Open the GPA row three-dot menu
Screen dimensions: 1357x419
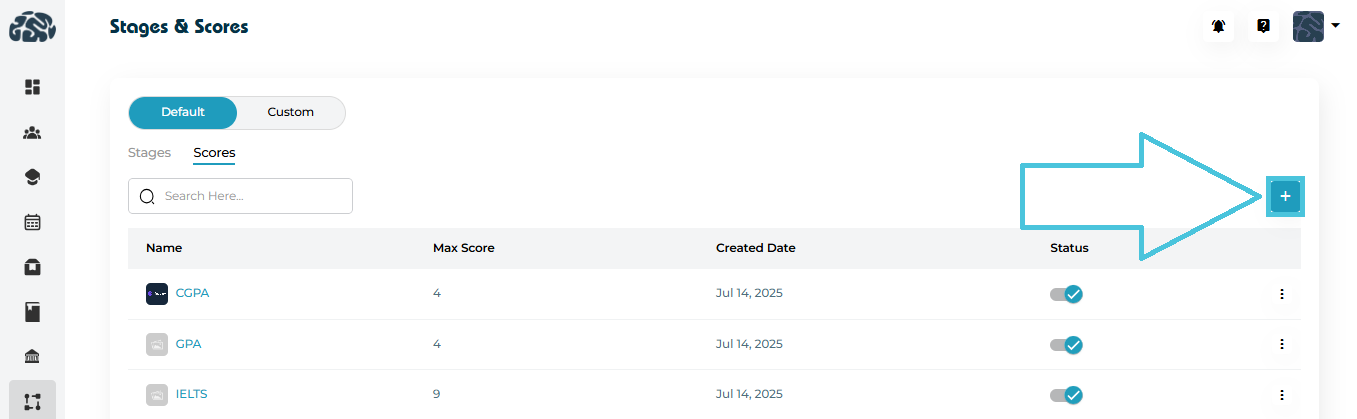1281,344
